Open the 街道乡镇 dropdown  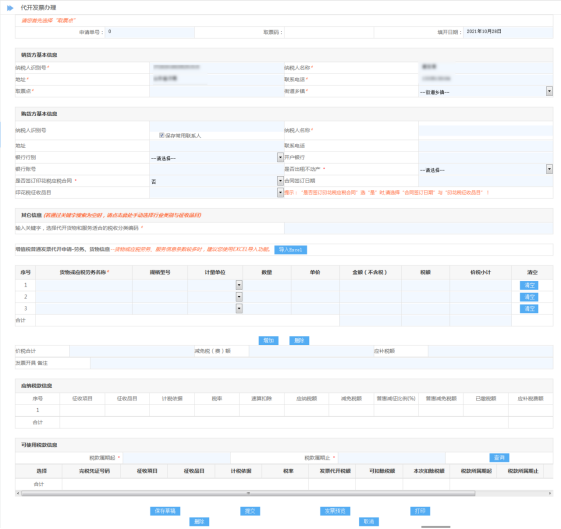[549, 91]
